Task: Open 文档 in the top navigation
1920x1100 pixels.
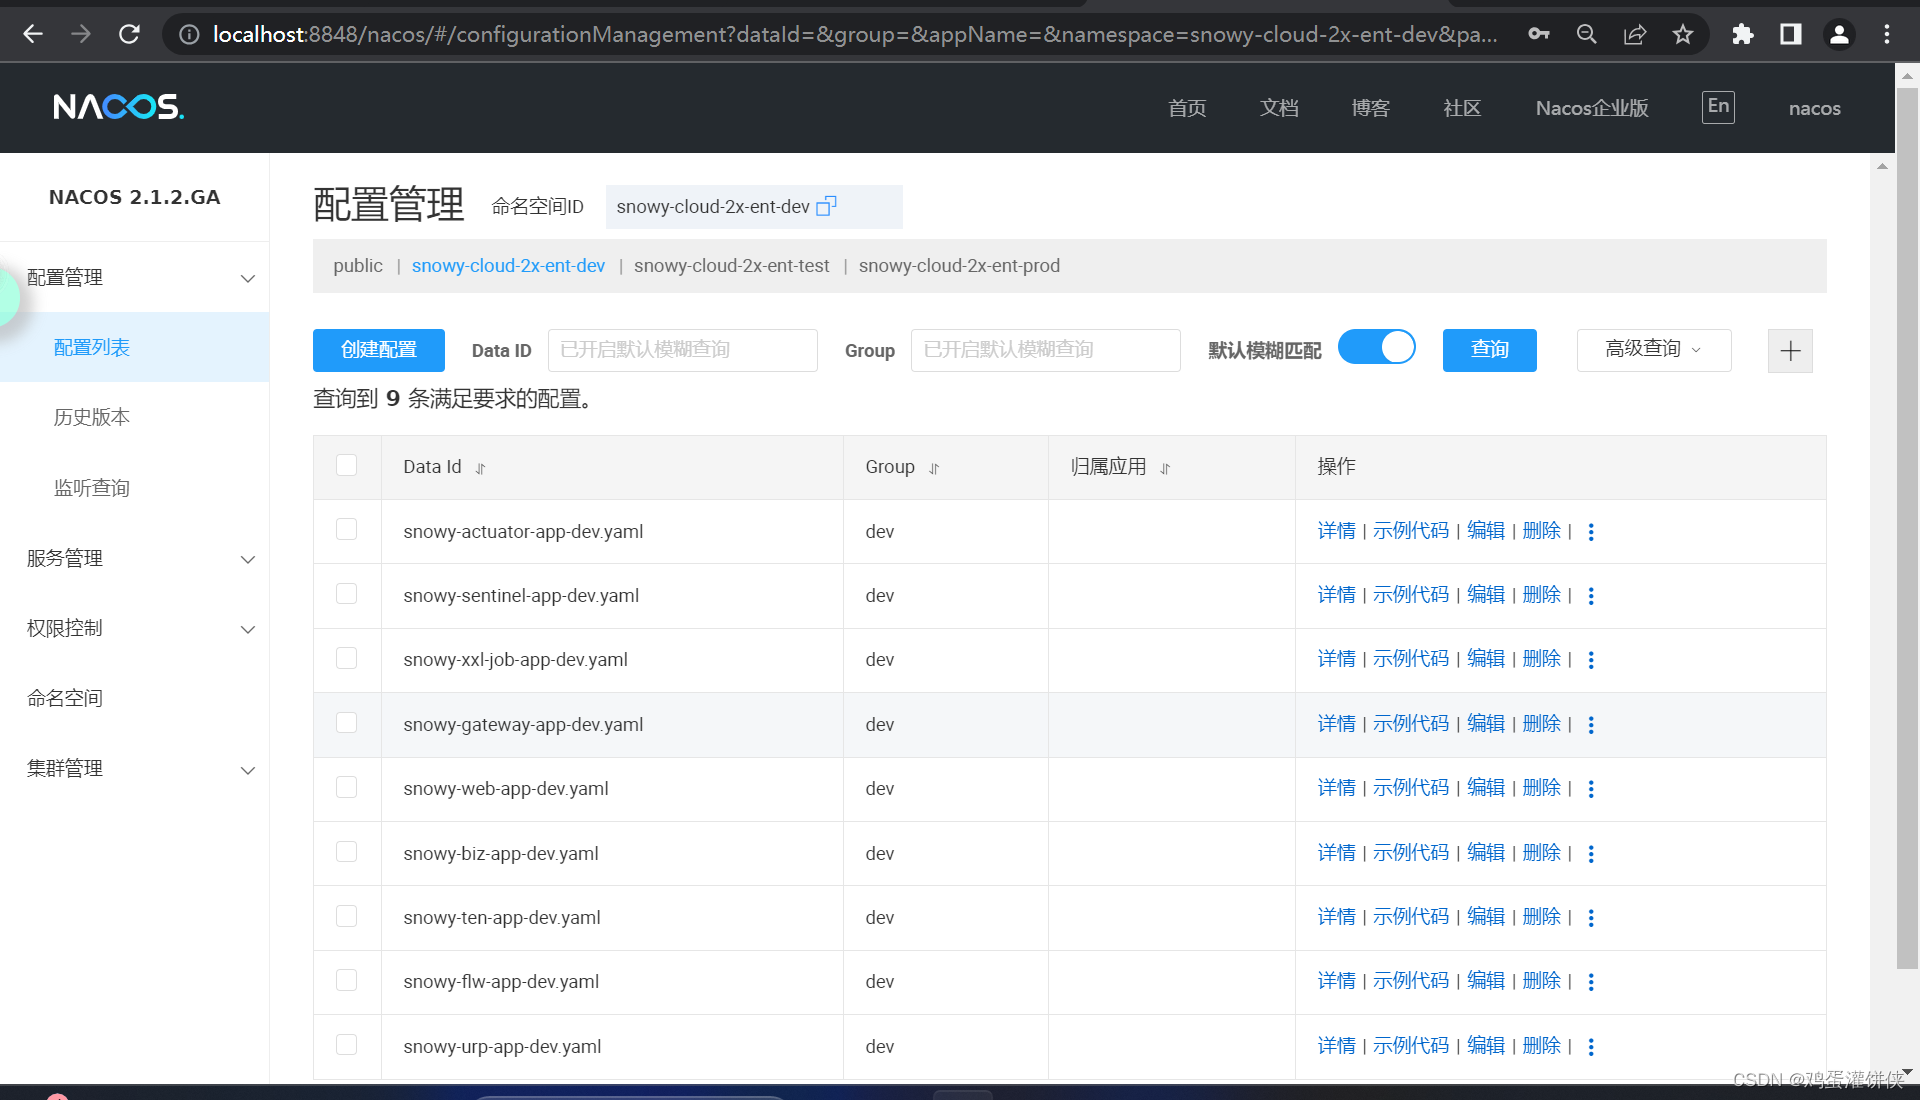Action: coord(1279,108)
